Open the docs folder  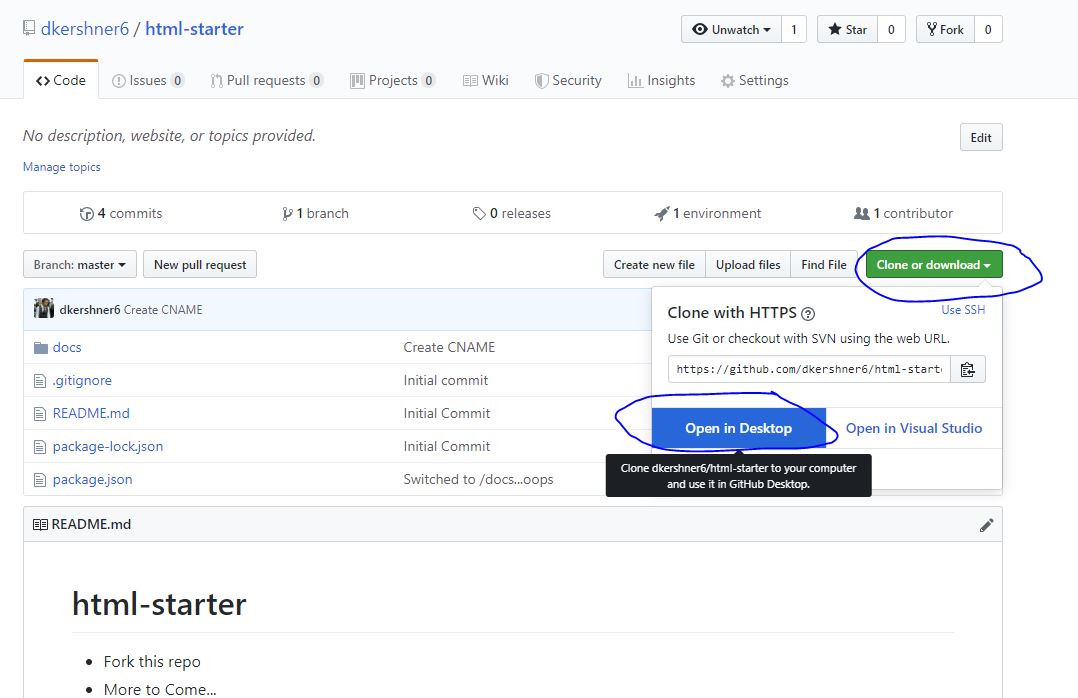pos(66,347)
